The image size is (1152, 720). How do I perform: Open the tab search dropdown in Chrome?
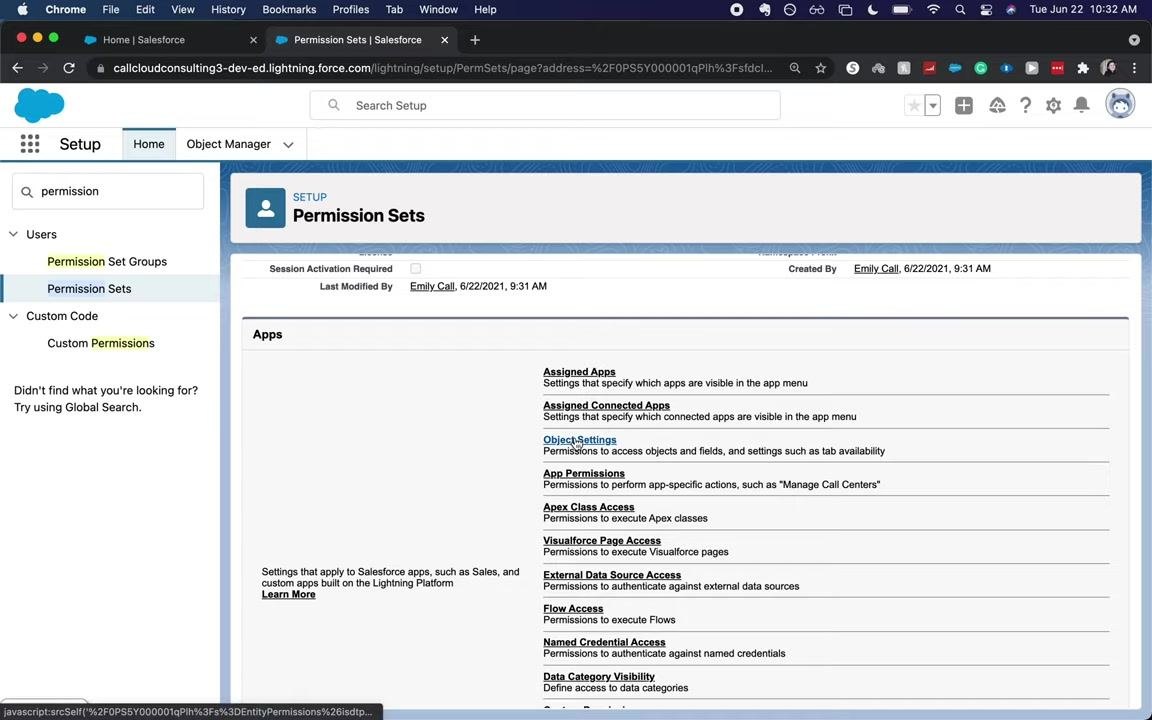point(1134,40)
